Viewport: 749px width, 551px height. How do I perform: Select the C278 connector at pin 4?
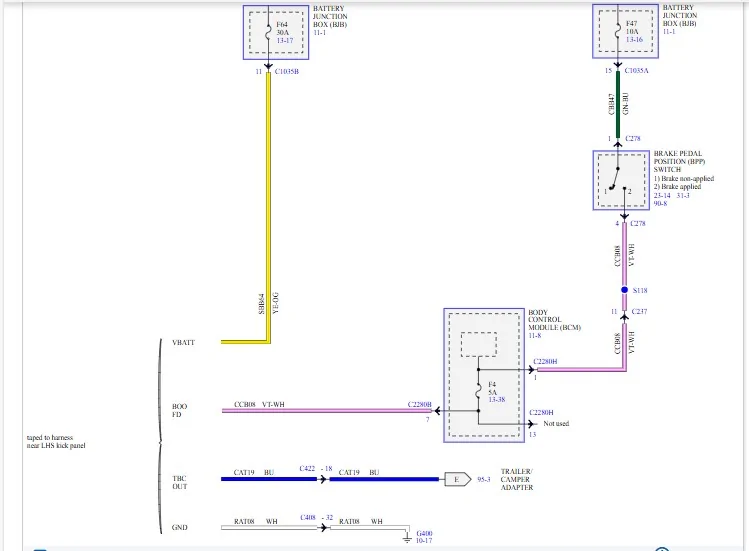(638, 224)
